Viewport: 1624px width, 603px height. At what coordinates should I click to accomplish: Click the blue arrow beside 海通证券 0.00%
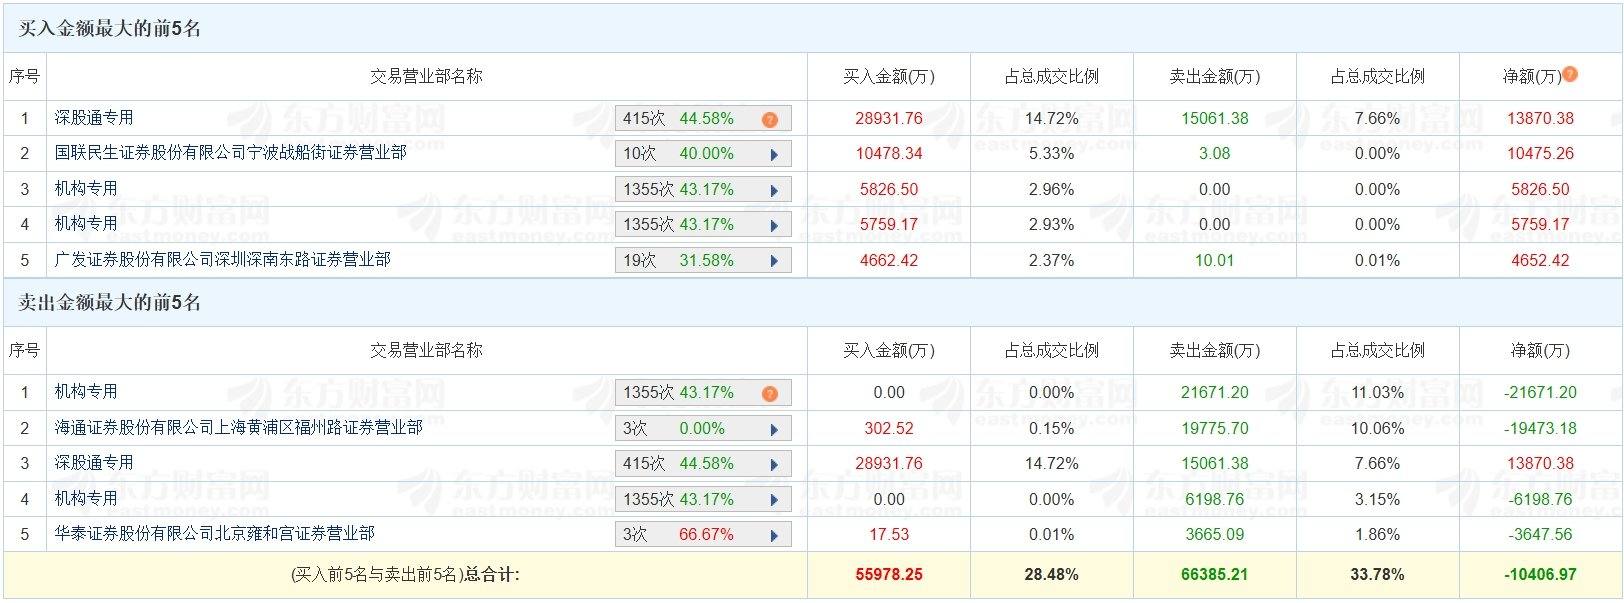(x=773, y=428)
